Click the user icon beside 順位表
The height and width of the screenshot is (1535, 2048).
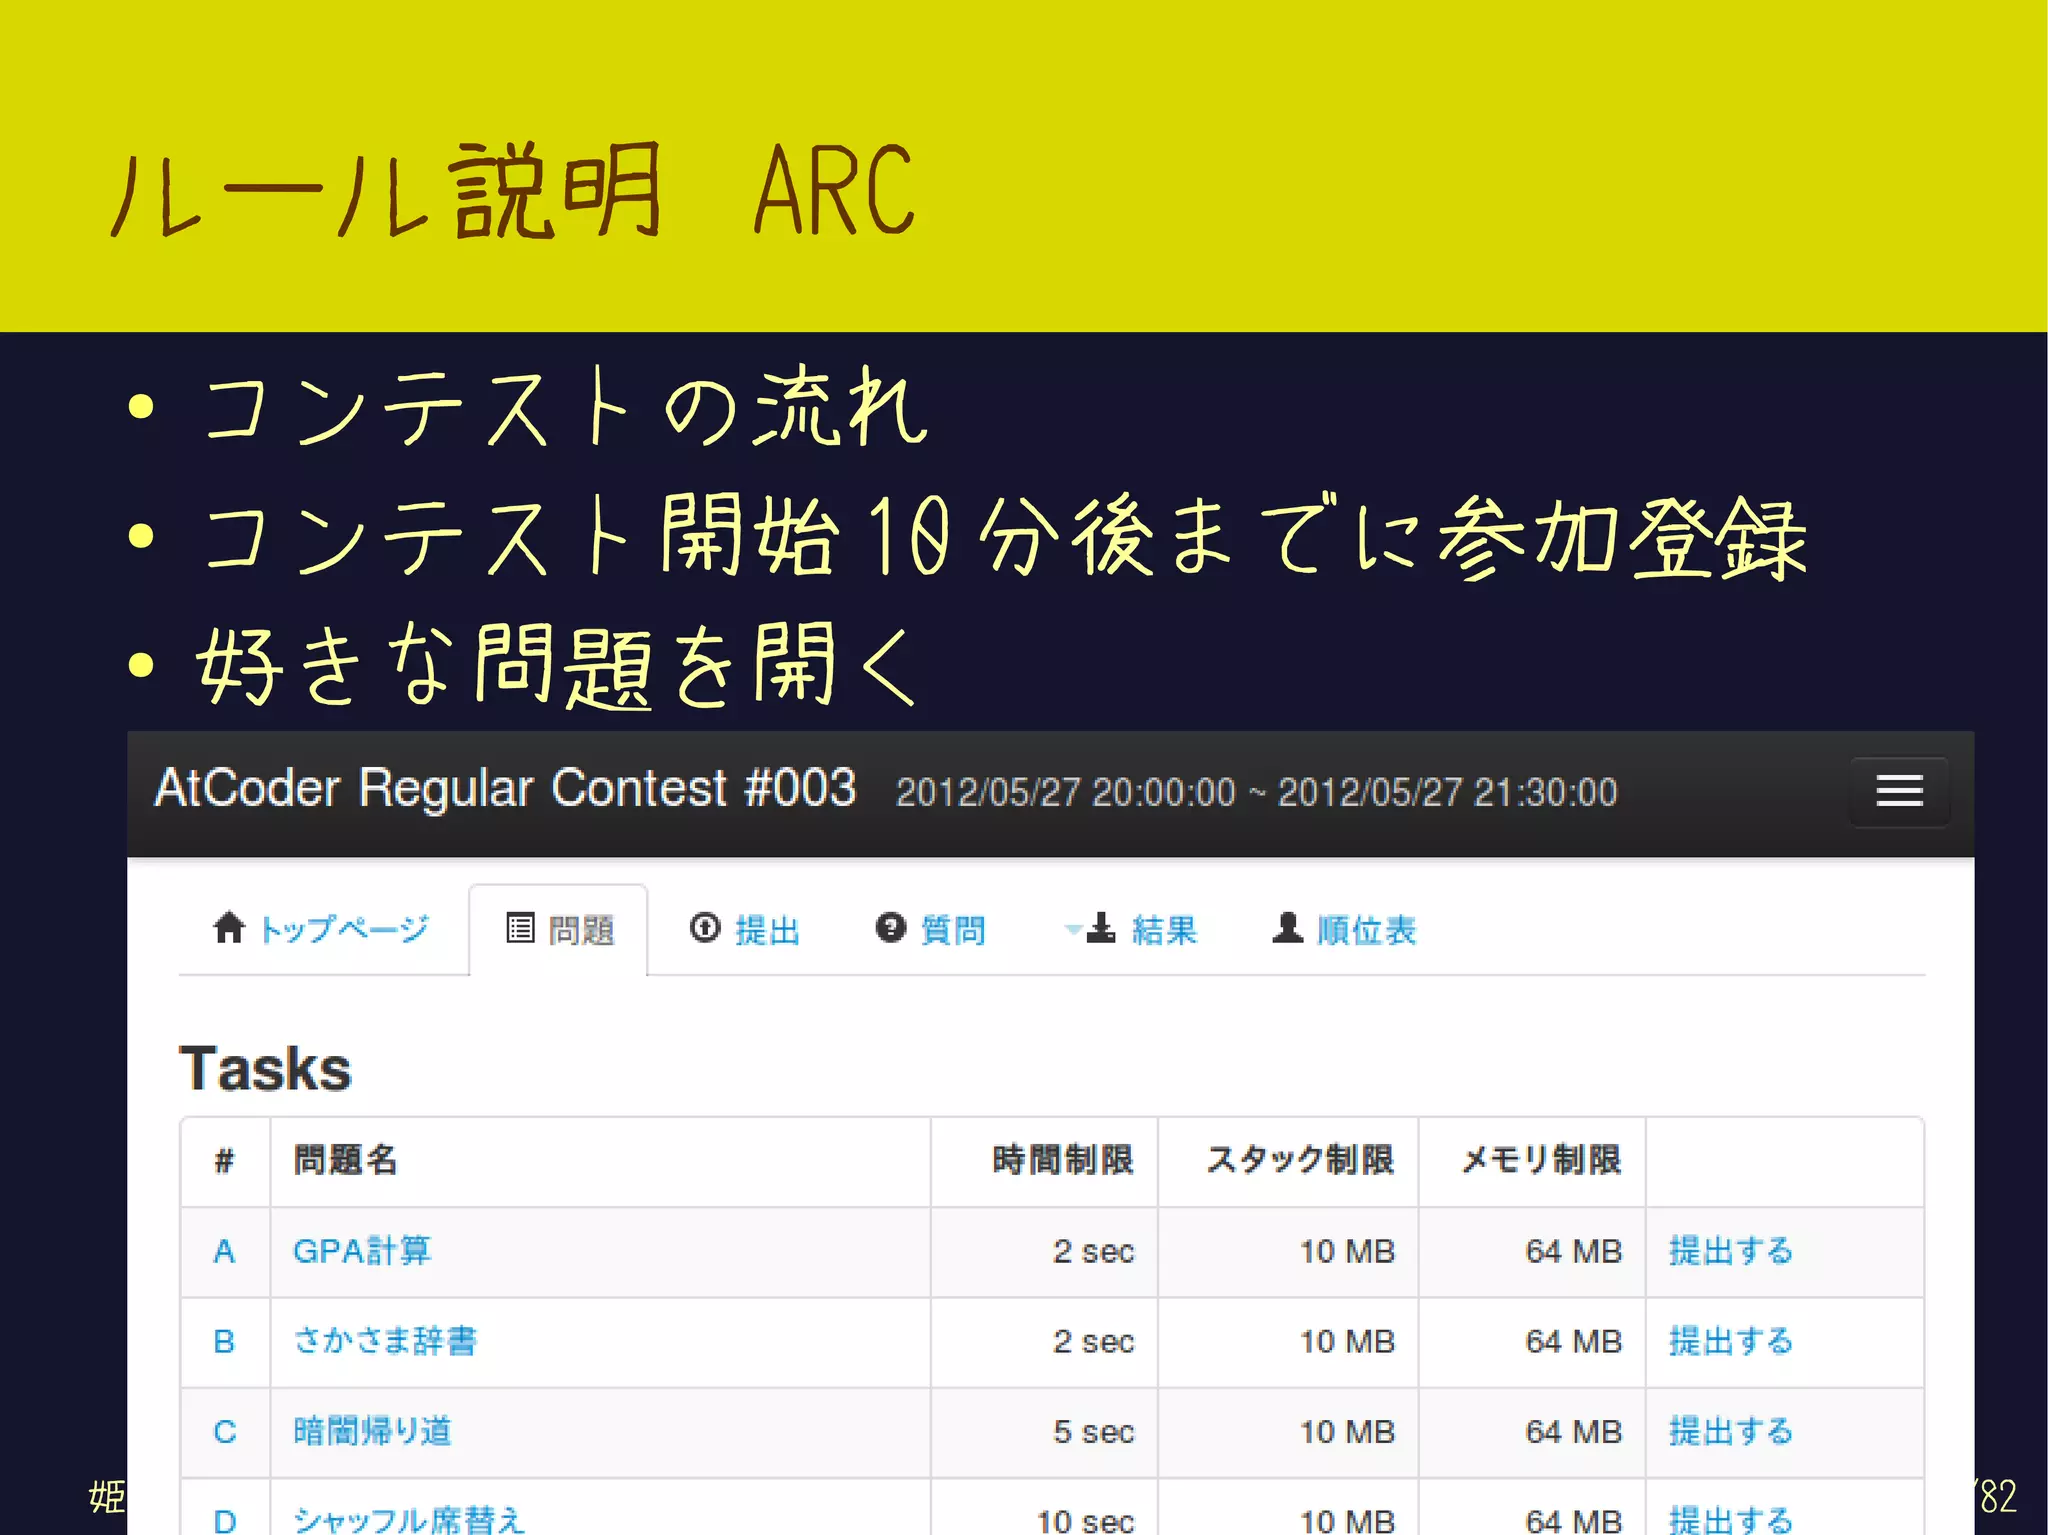coord(1288,928)
